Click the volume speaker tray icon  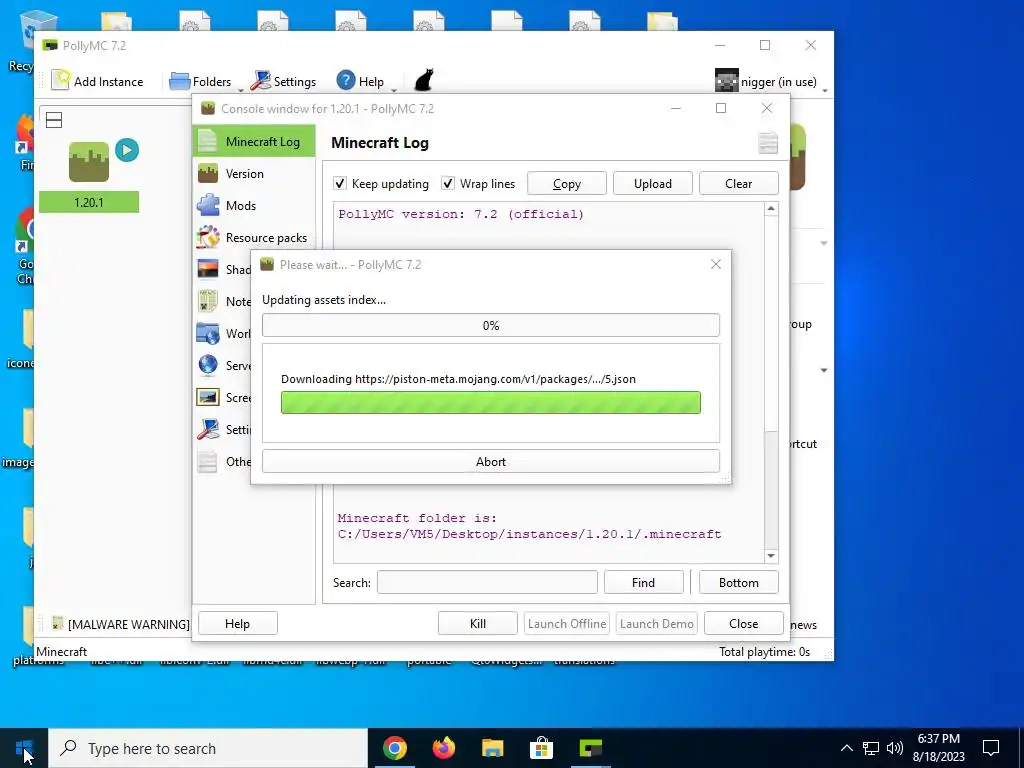point(895,748)
